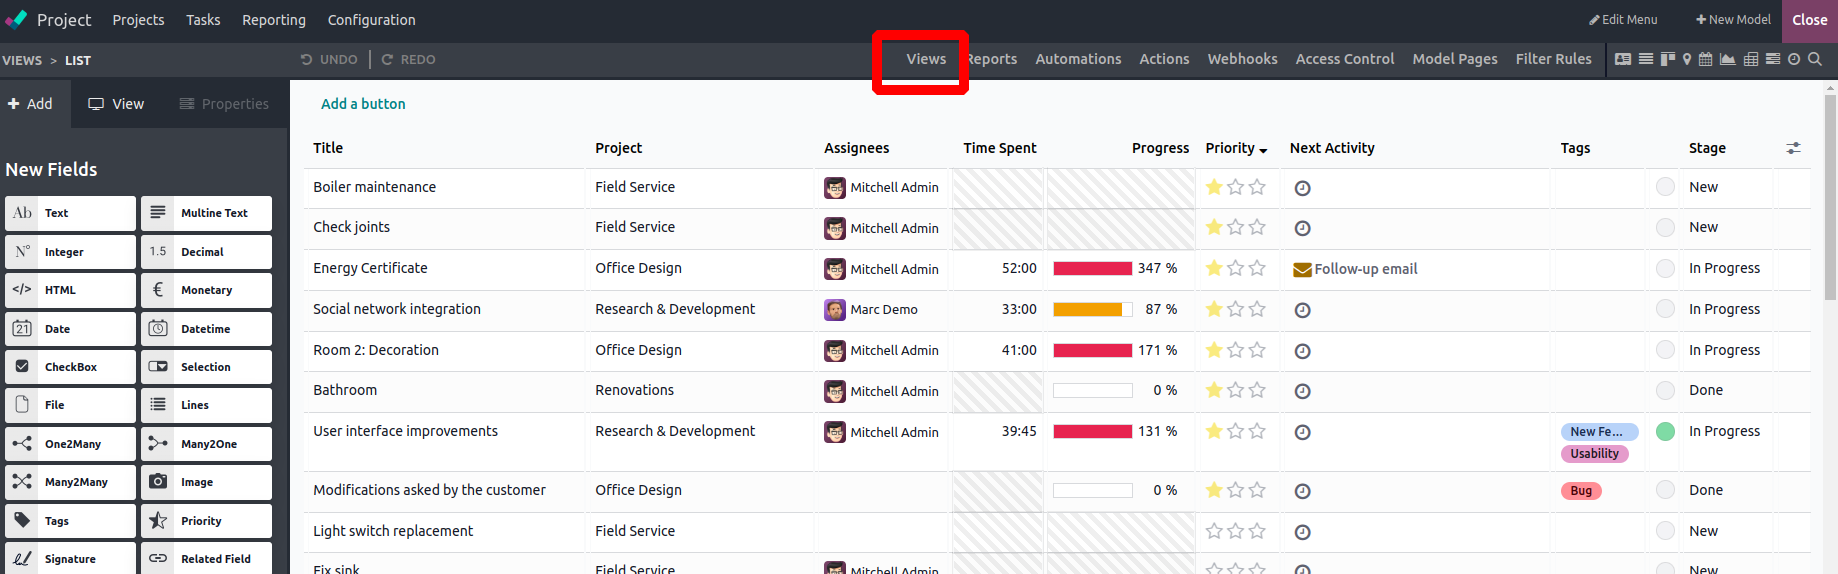Switch to the List view icon
The image size is (1838, 574).
point(1645,59)
